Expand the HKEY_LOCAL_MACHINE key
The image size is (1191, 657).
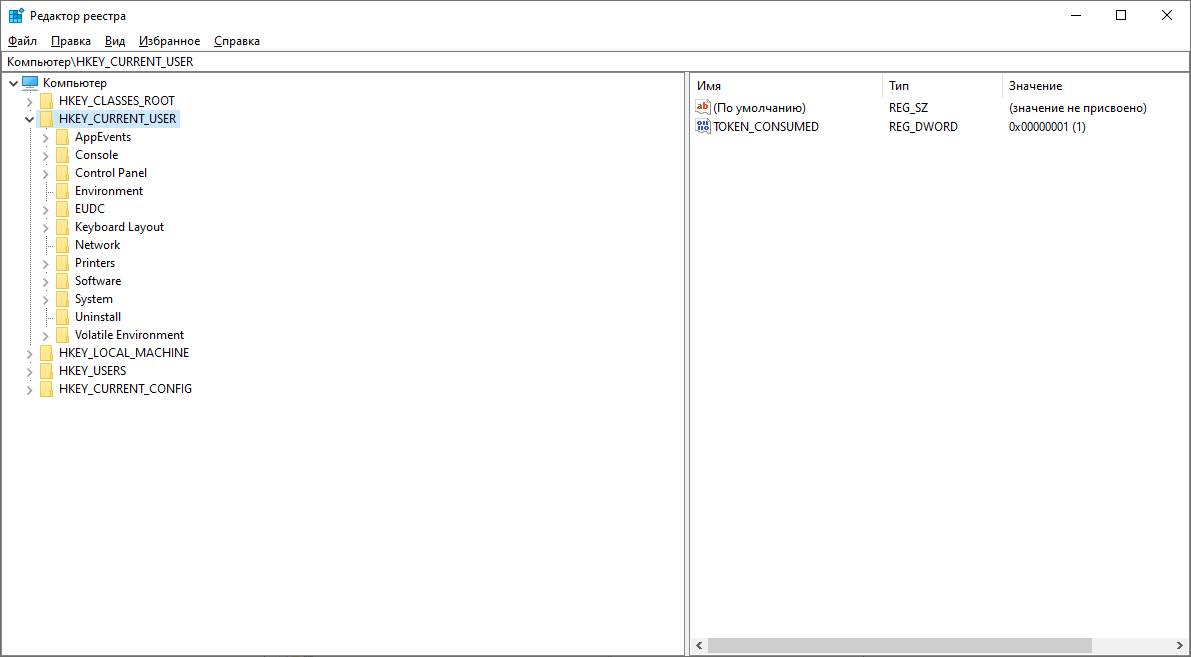[29, 352]
